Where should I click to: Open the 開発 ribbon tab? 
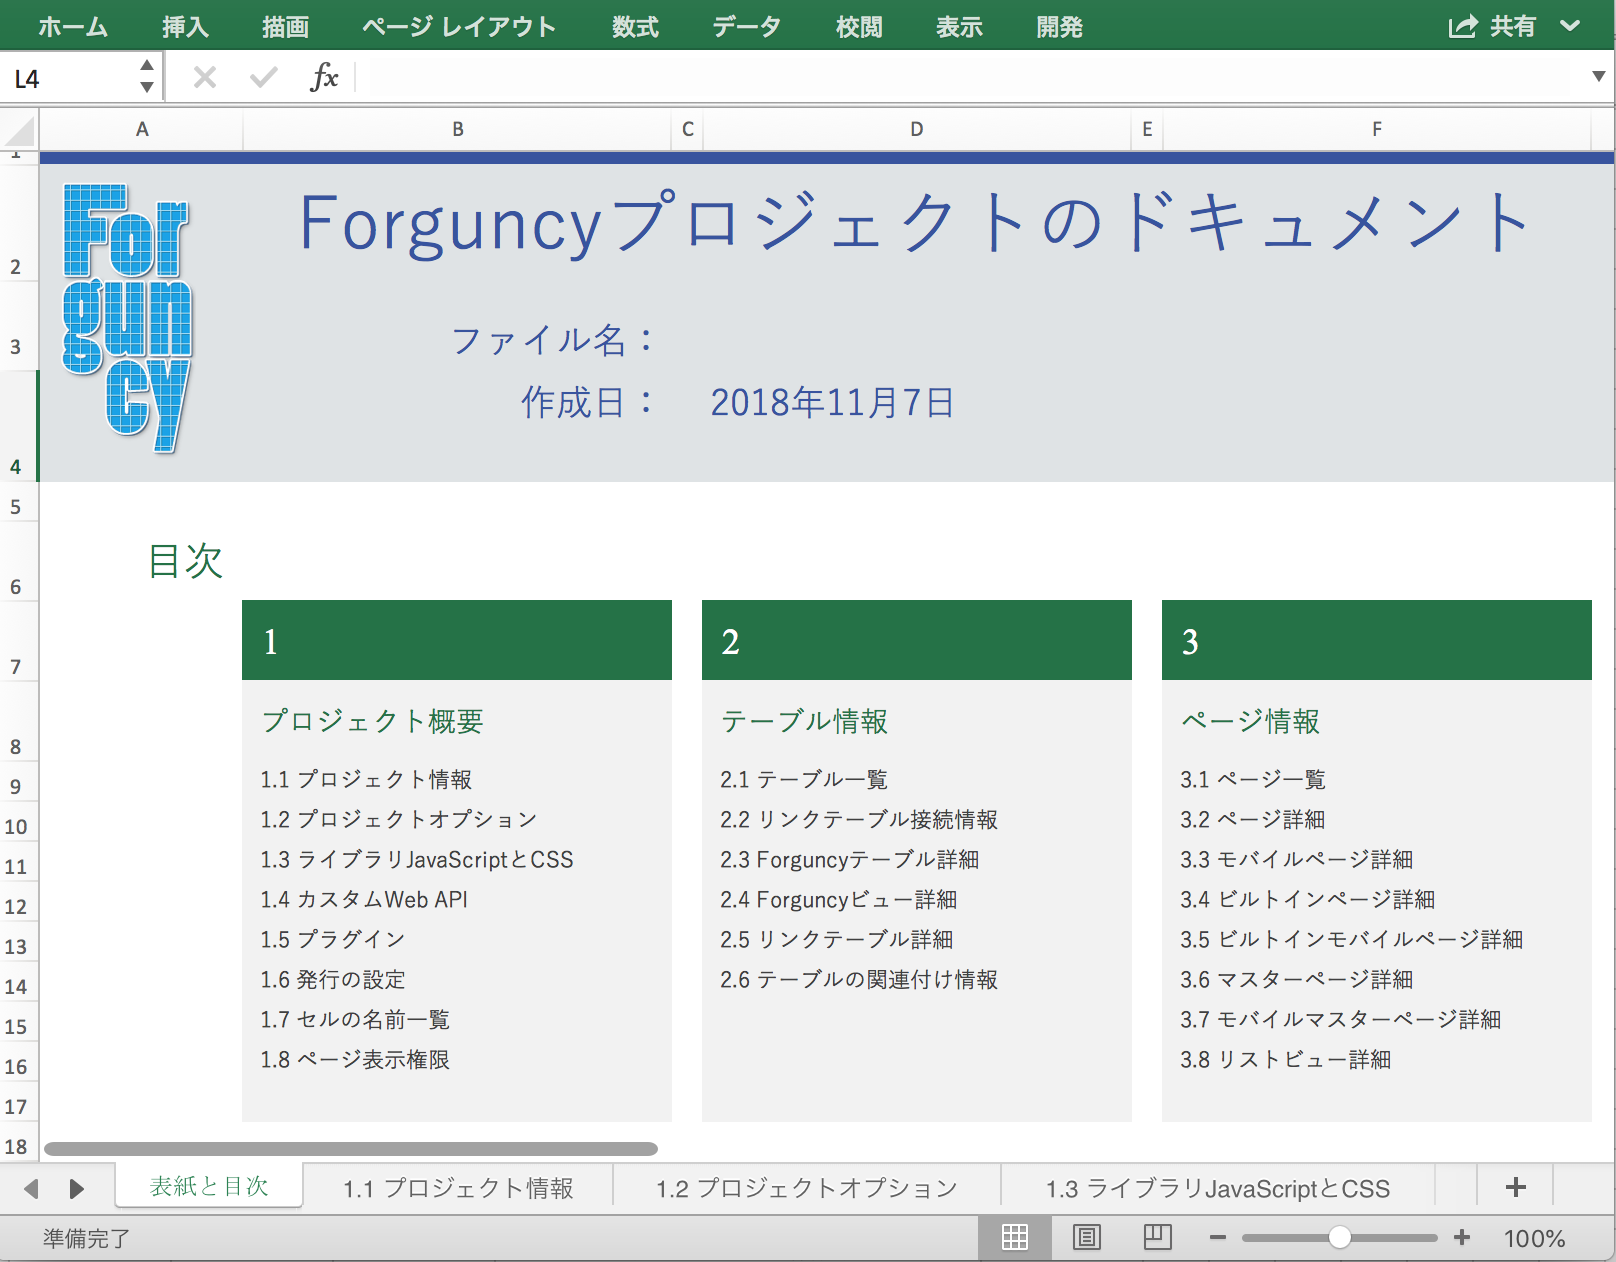1059,27
